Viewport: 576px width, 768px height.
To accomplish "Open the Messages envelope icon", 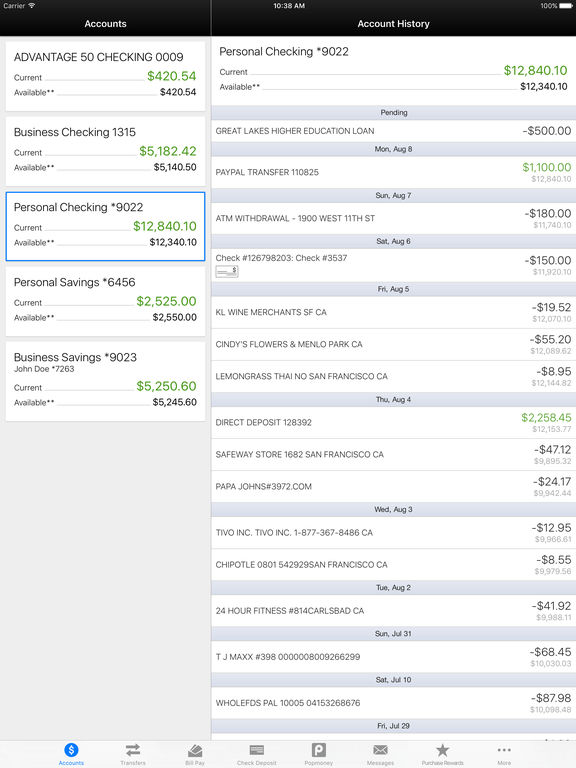I will pos(381,750).
